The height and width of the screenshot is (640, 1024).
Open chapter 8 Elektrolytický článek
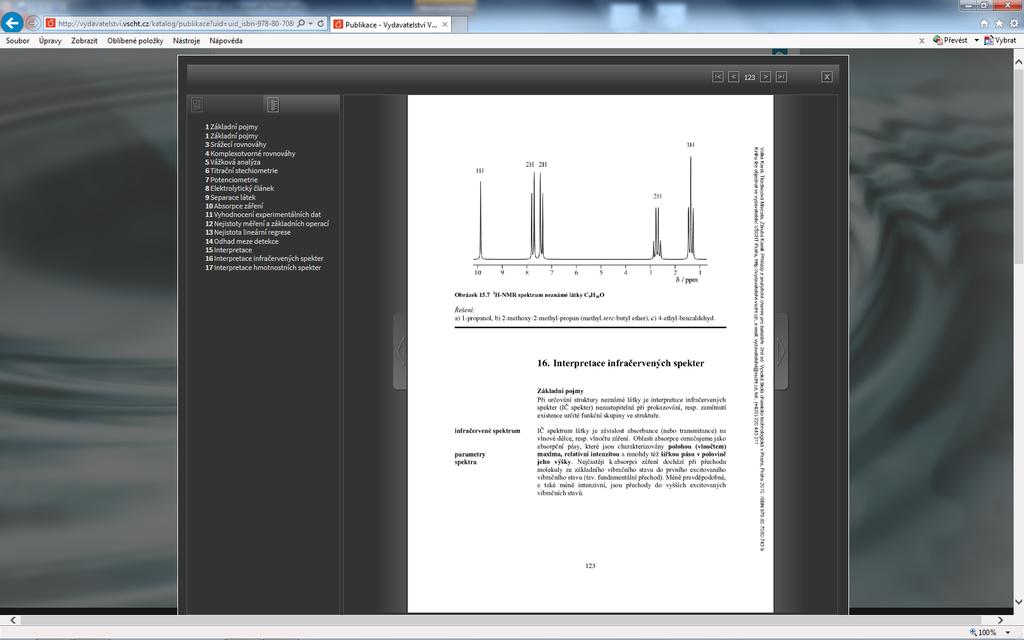pos(240,188)
